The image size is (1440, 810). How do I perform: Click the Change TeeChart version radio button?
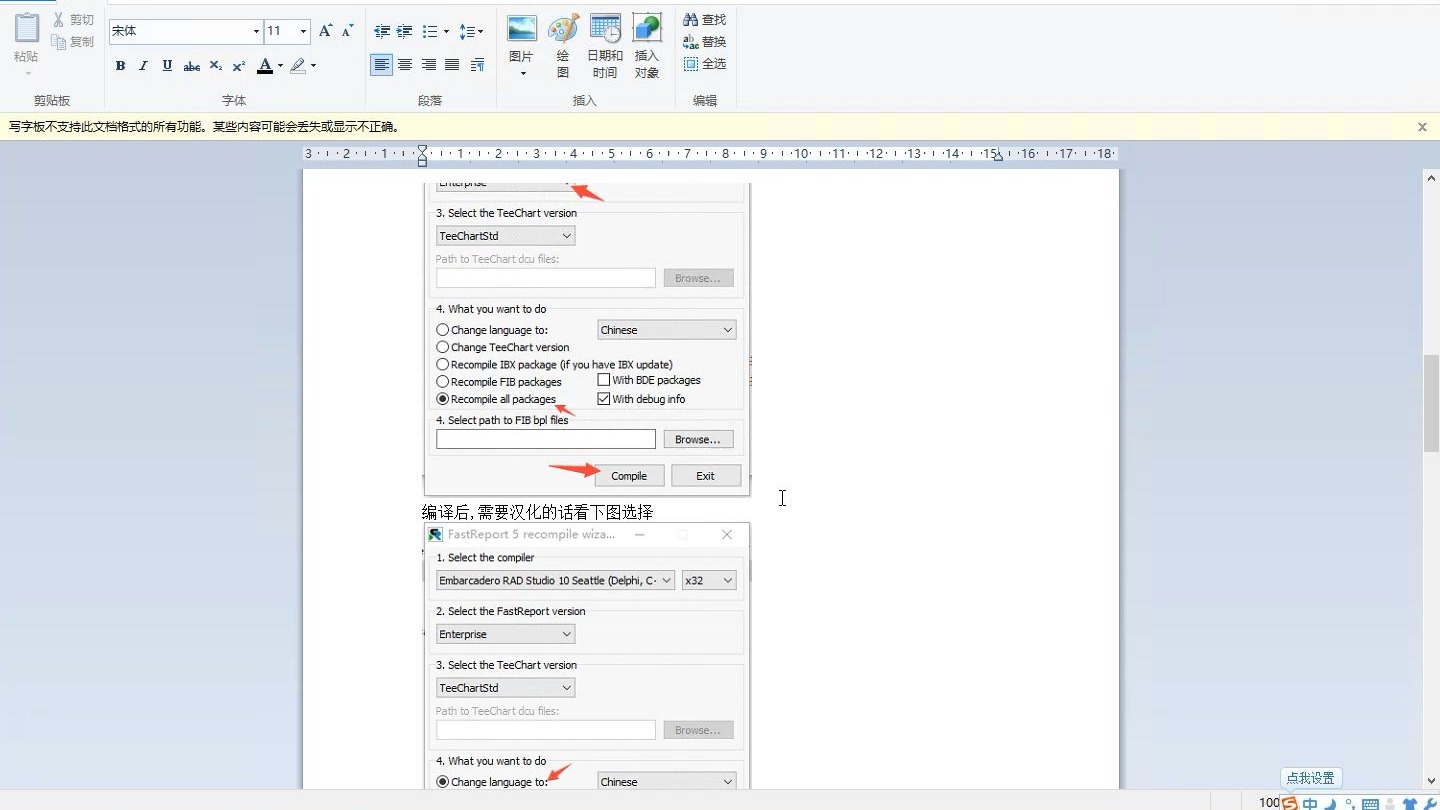pos(443,348)
